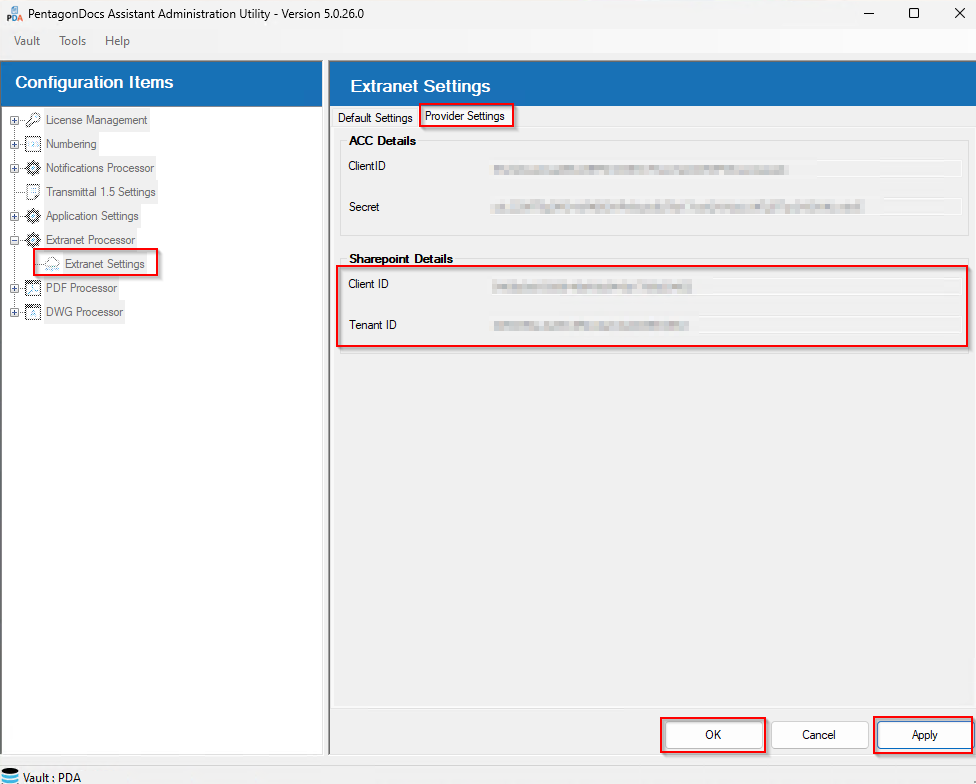Click the Transmittal 1.5 Settings document icon
The image size is (976, 784).
pos(33,192)
